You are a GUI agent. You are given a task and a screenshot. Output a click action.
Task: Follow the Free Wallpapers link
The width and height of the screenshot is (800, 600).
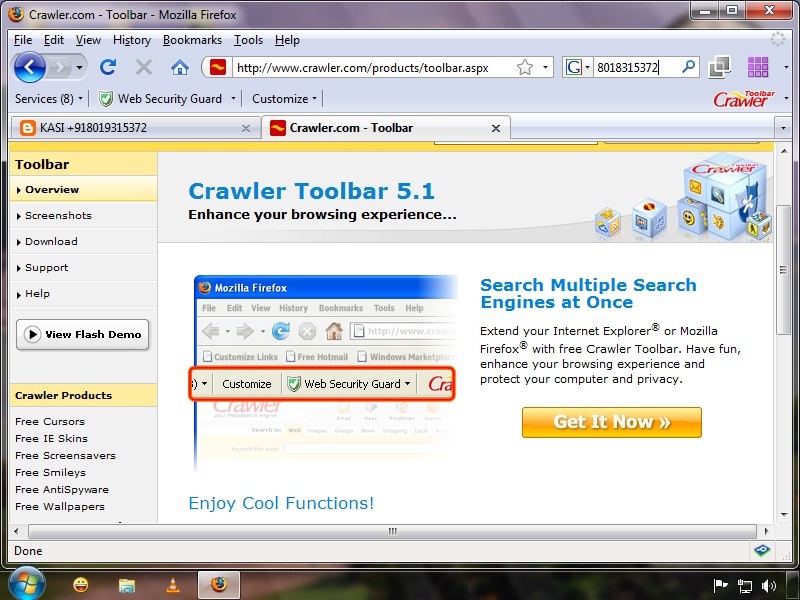click(60, 506)
